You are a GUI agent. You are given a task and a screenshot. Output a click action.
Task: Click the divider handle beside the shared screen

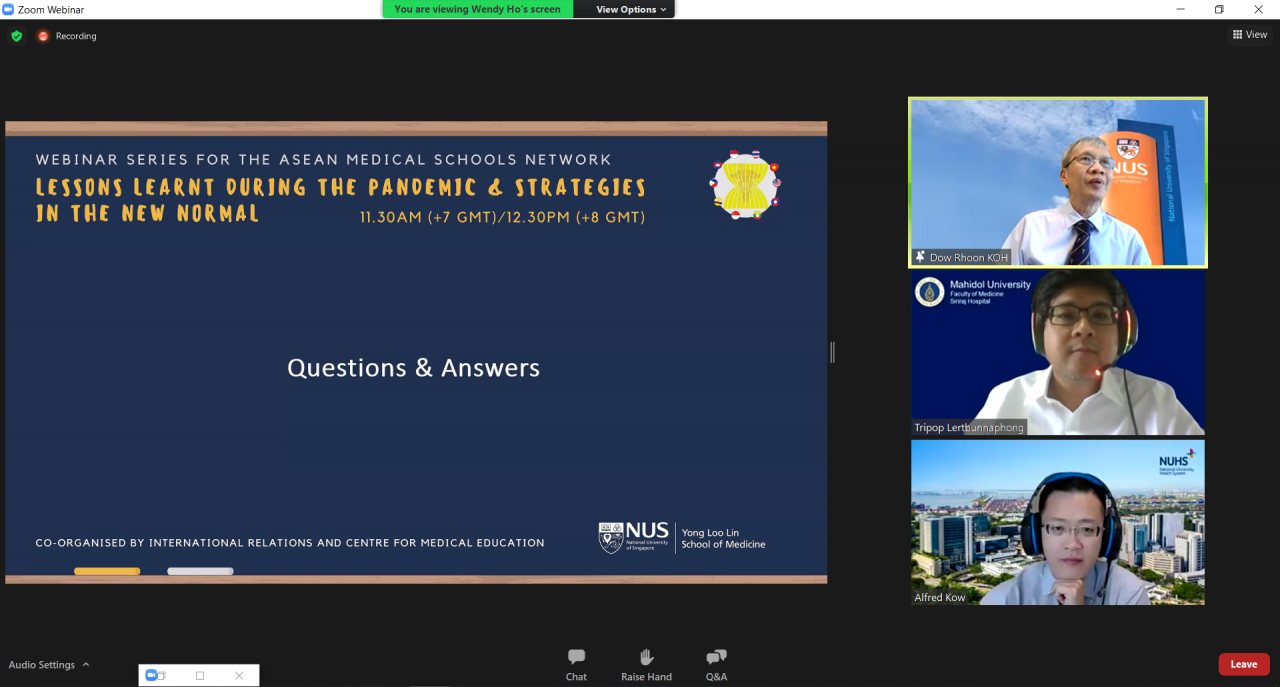tap(832, 352)
